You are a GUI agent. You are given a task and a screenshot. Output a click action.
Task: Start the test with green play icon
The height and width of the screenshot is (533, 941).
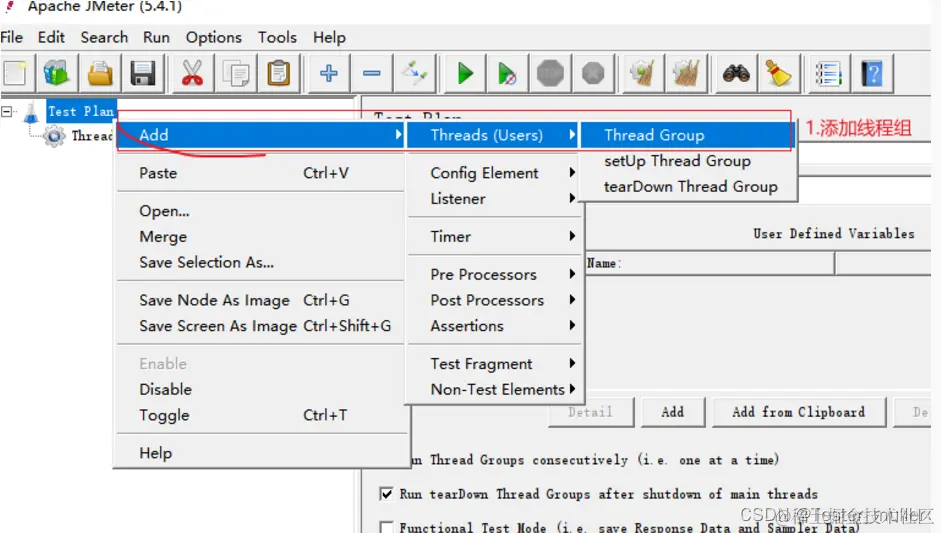click(x=464, y=73)
